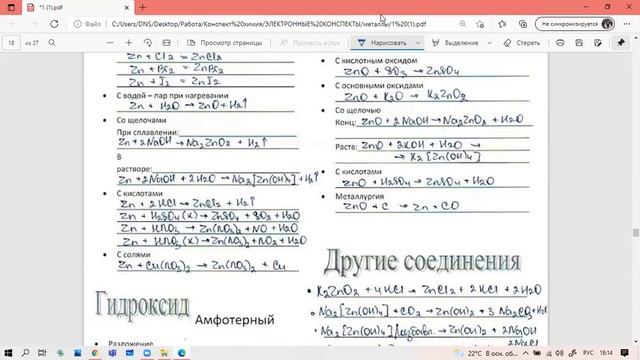Save the PDF document
The image size is (640, 360).
click(579, 42)
